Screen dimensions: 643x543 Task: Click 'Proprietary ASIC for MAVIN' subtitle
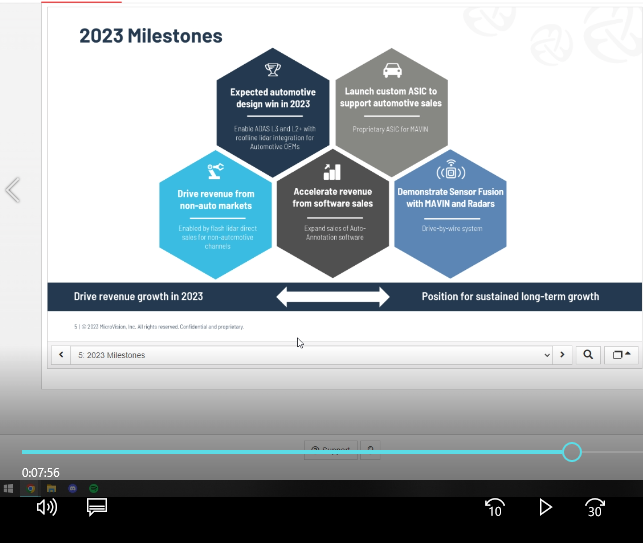tap(390, 129)
